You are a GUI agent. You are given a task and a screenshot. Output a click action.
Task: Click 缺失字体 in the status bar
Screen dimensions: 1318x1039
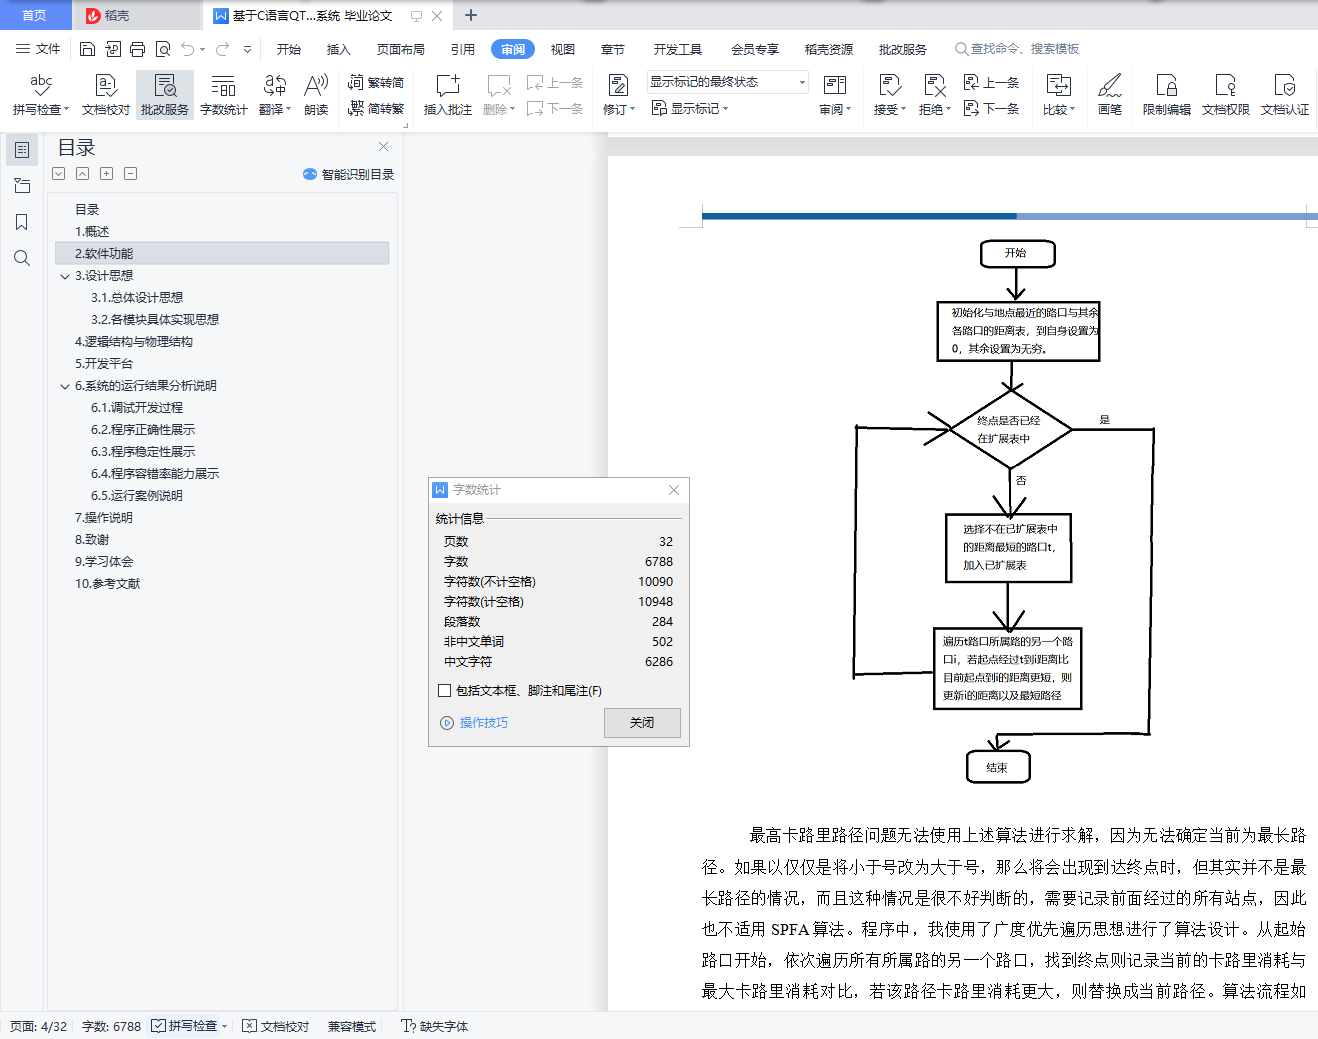pos(435,1026)
